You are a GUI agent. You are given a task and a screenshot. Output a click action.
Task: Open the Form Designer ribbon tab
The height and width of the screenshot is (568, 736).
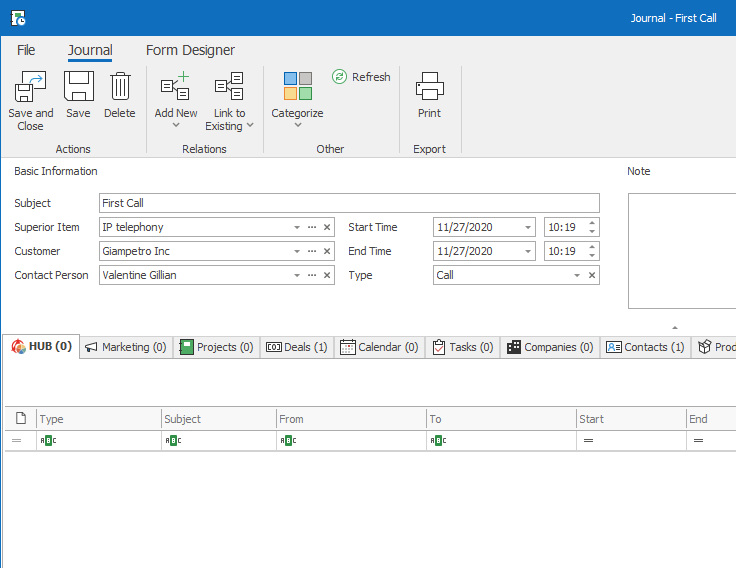tap(190, 50)
